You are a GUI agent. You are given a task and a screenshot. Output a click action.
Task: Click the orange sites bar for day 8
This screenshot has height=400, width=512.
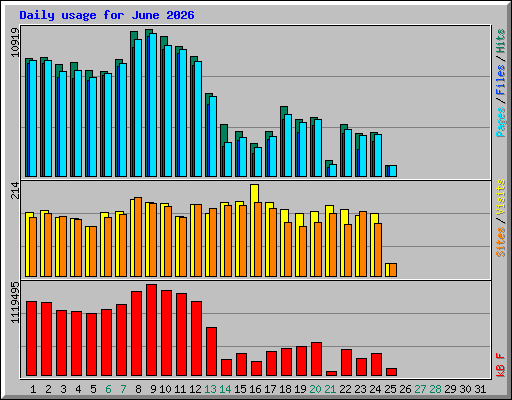(138, 237)
